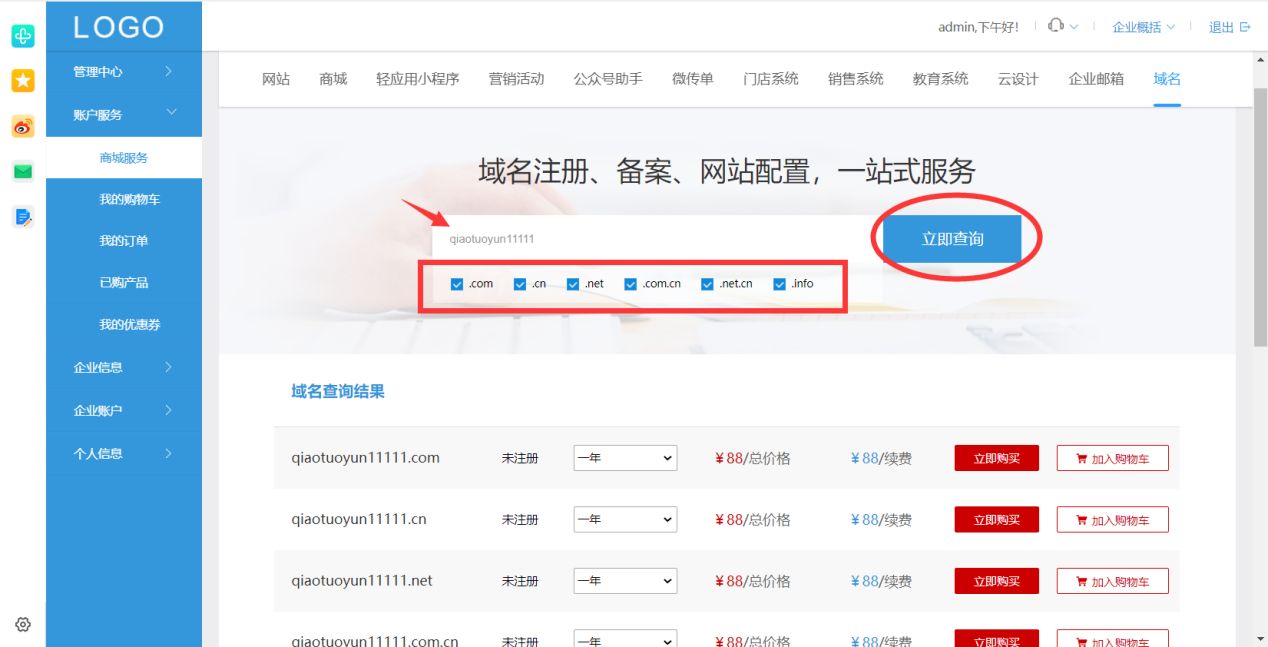The image size is (1268, 647).
Task: Toggle the .info domain checkbox
Action: coord(779,283)
